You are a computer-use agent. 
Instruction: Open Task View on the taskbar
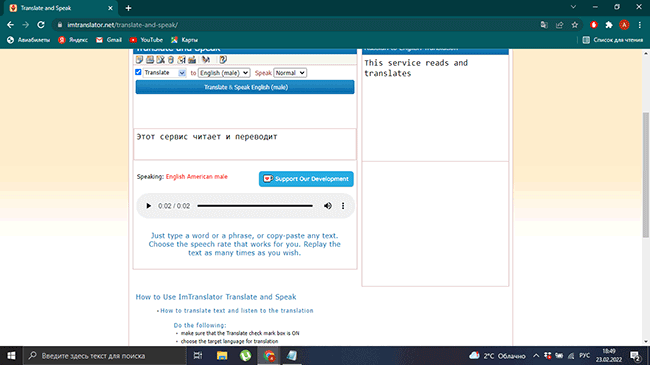(x=198, y=356)
